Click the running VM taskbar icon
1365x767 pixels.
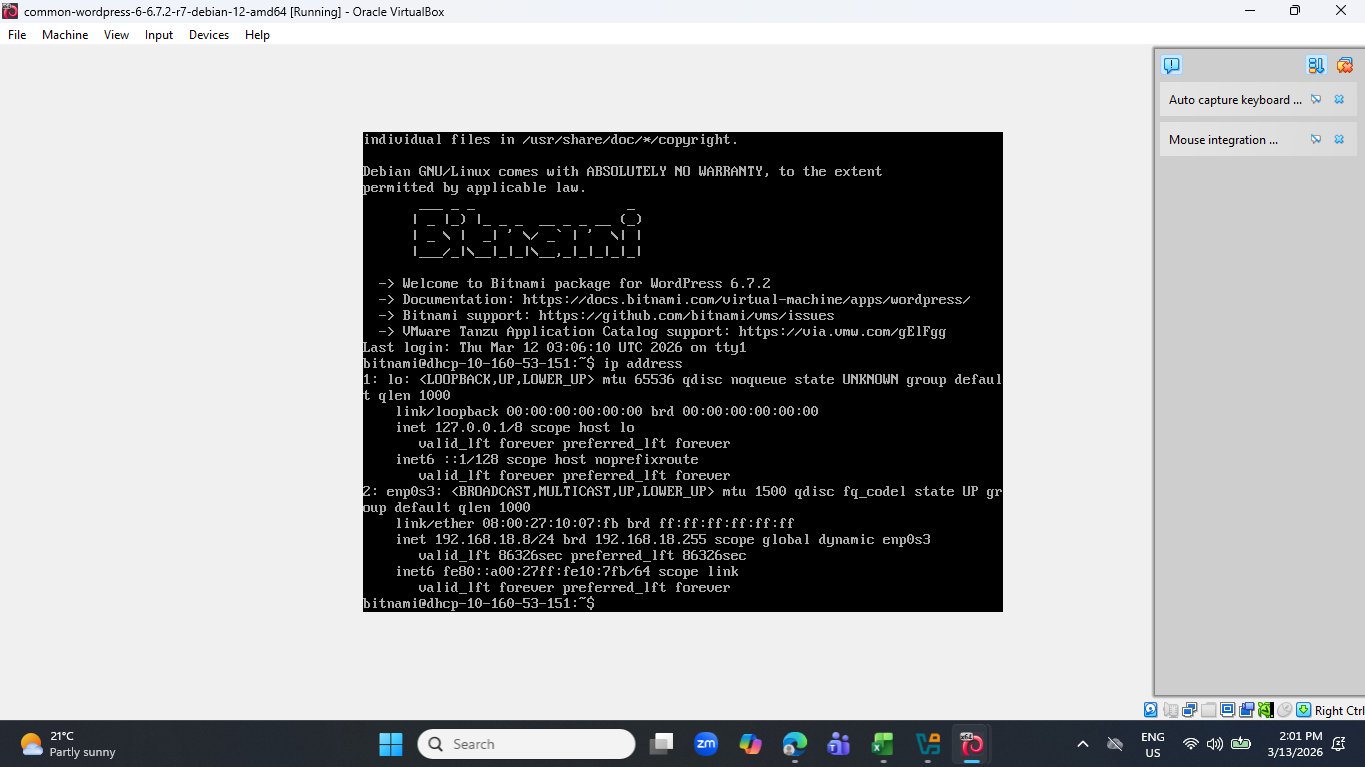971,744
